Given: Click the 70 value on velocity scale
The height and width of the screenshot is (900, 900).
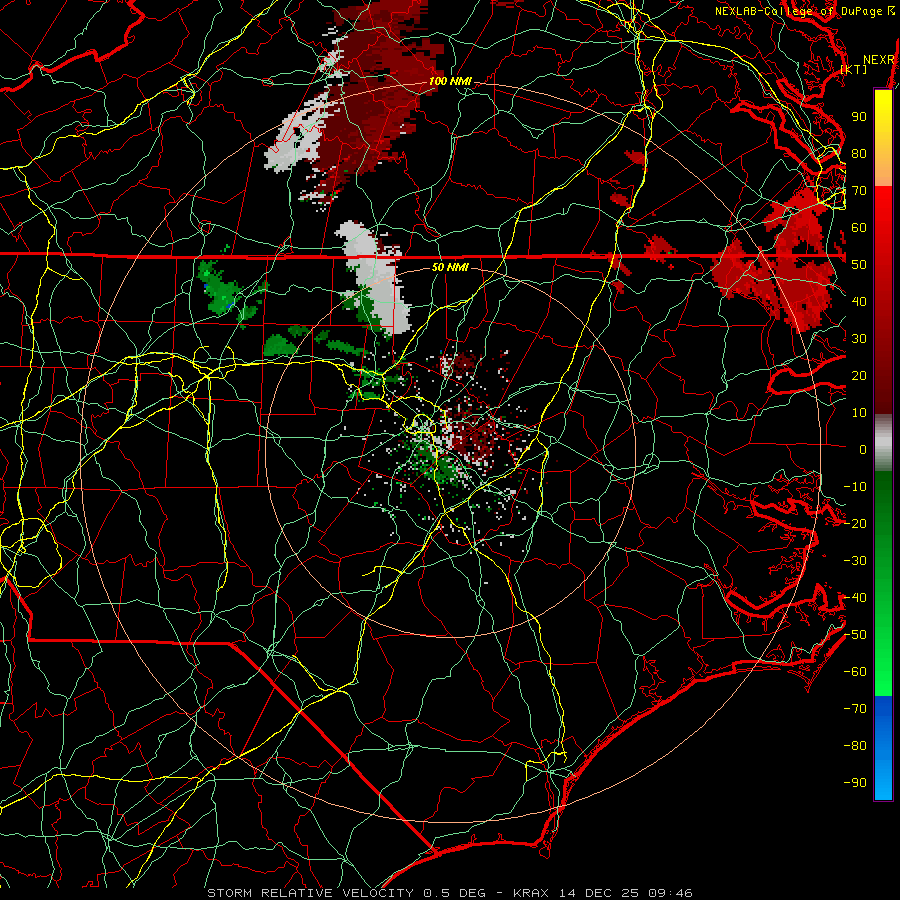Looking at the screenshot, I should [x=859, y=191].
